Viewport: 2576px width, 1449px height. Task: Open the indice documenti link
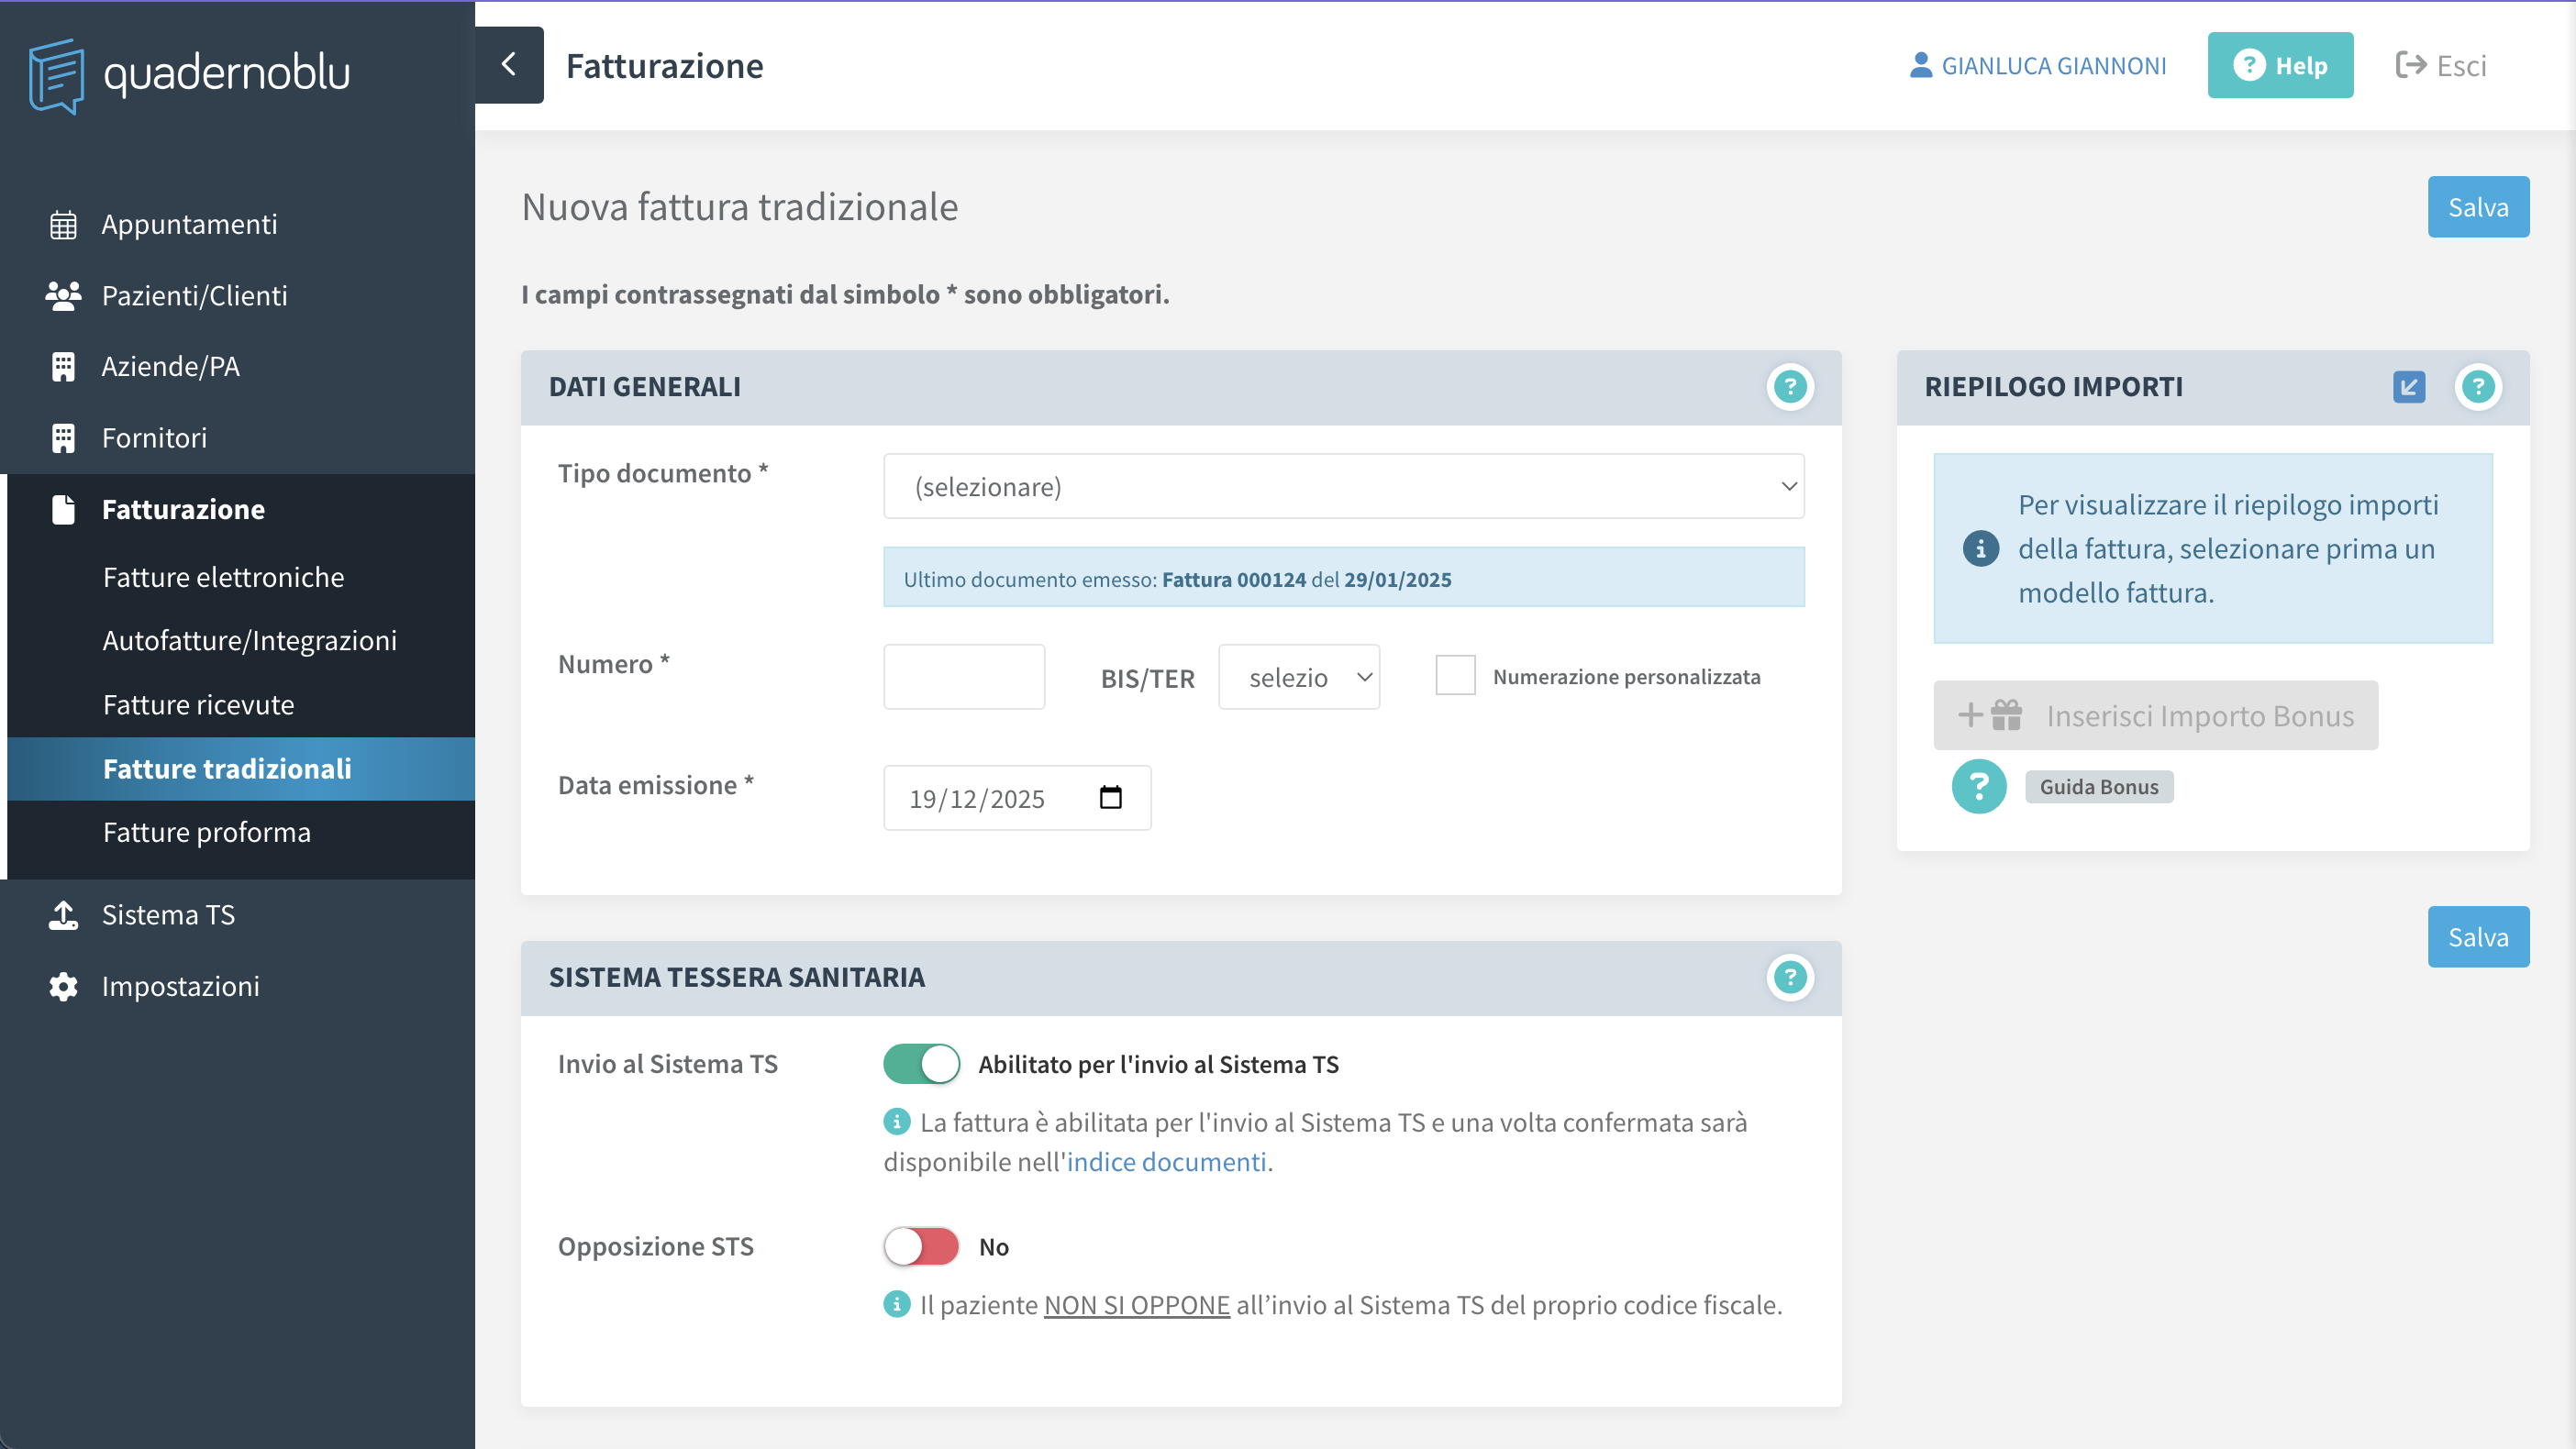pyautogui.click(x=1166, y=1161)
